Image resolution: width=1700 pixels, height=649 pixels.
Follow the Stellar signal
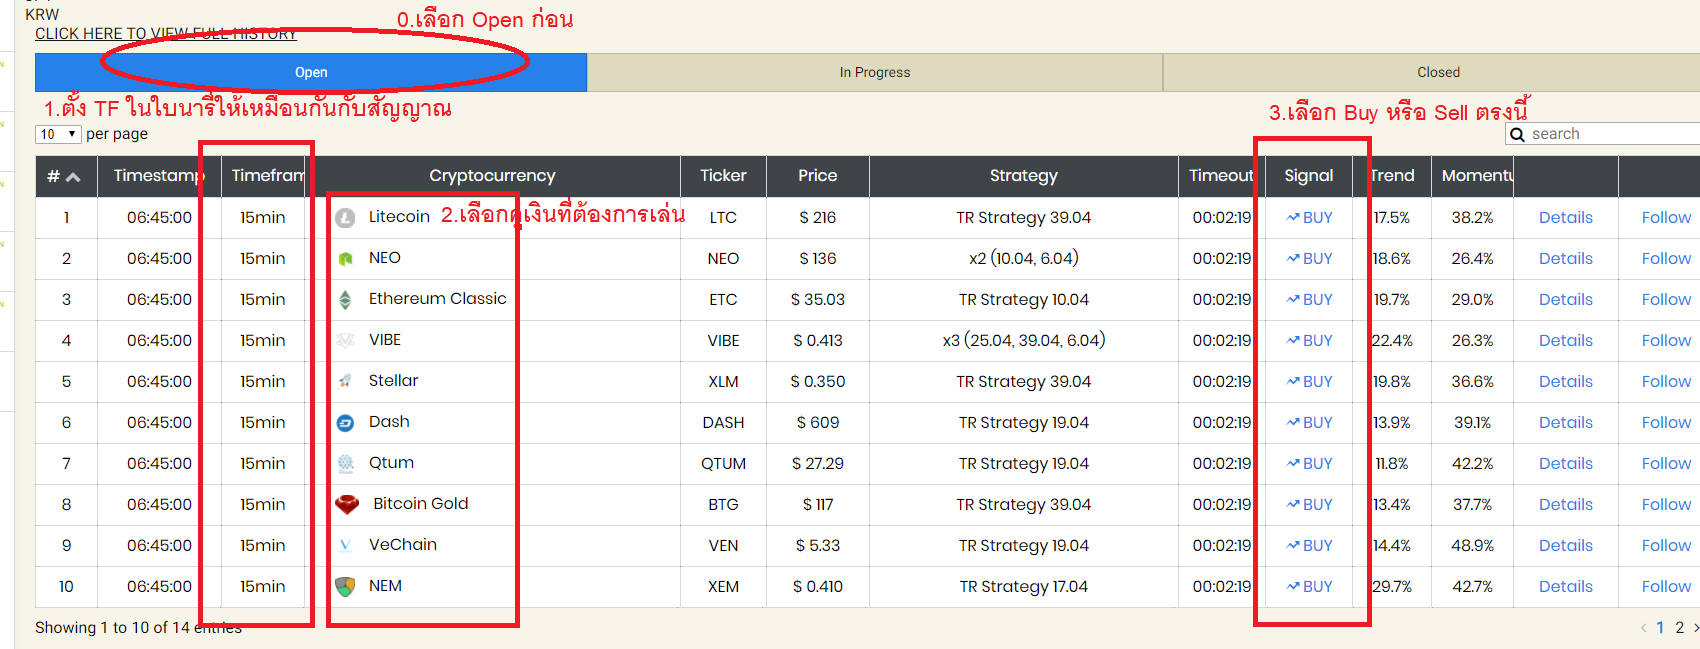coord(1666,381)
